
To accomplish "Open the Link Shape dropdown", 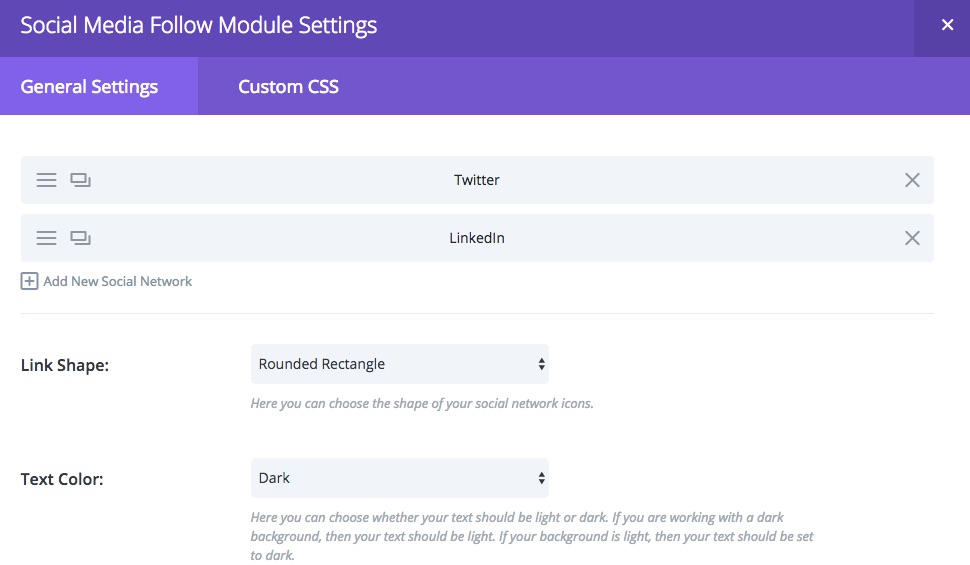I will [400, 364].
